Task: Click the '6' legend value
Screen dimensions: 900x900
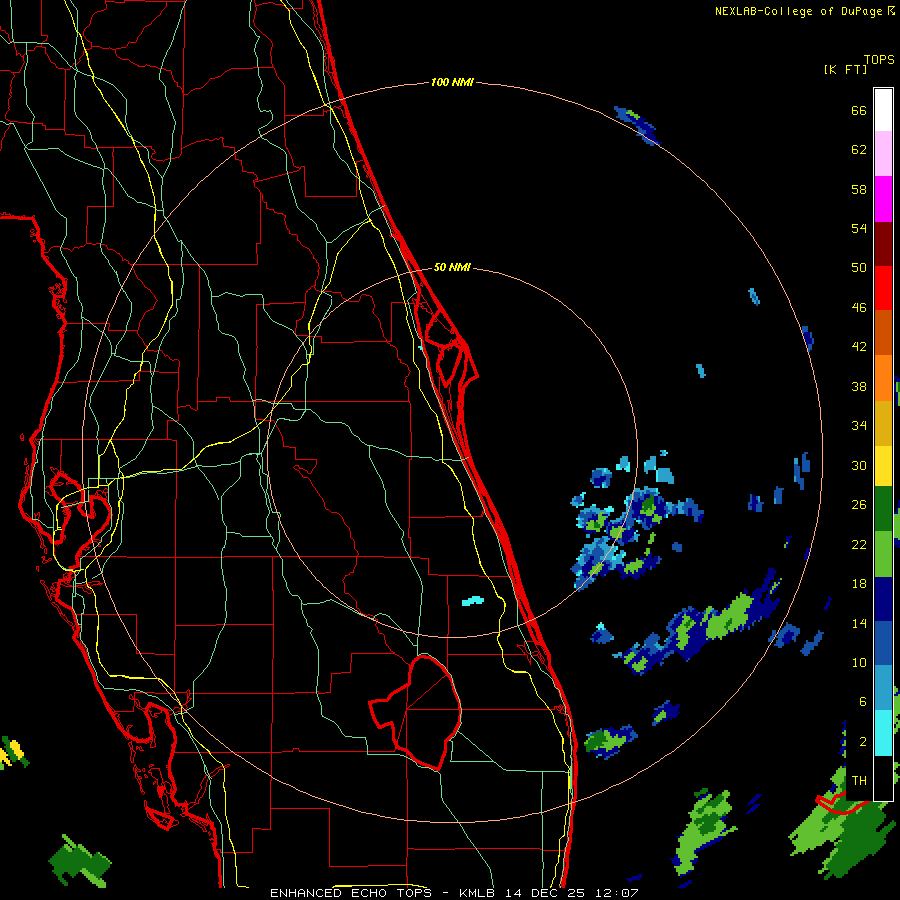Action: 863,703
